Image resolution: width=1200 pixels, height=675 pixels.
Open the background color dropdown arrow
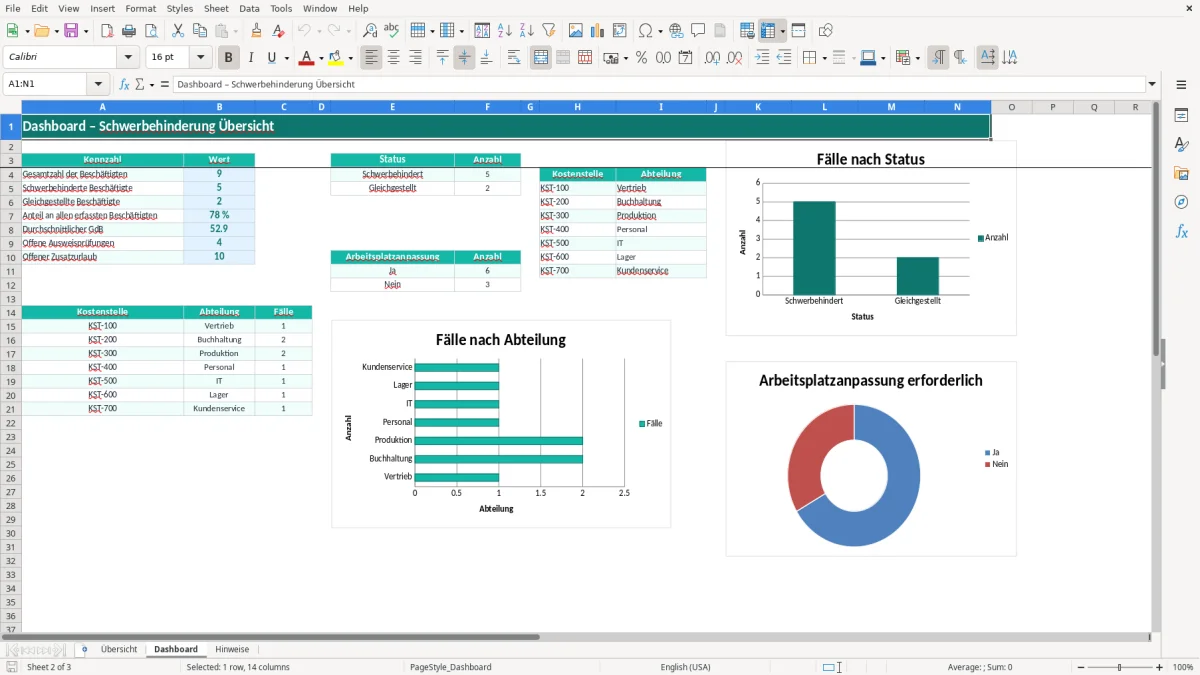click(350, 58)
